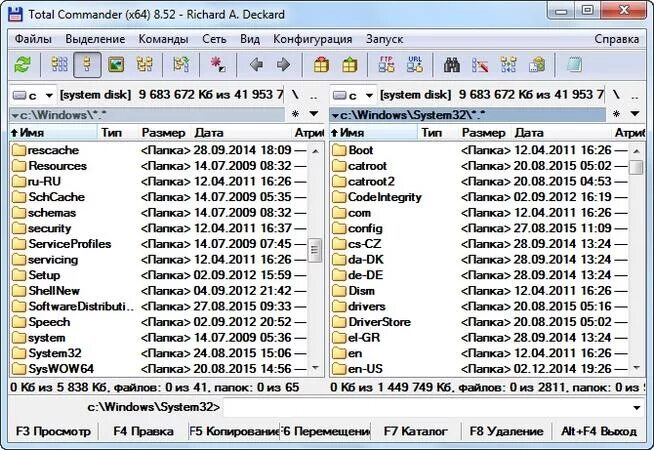Viewport: 654px width, 450px height.
Task: Click F5 Копирование button
Action: 234,431
